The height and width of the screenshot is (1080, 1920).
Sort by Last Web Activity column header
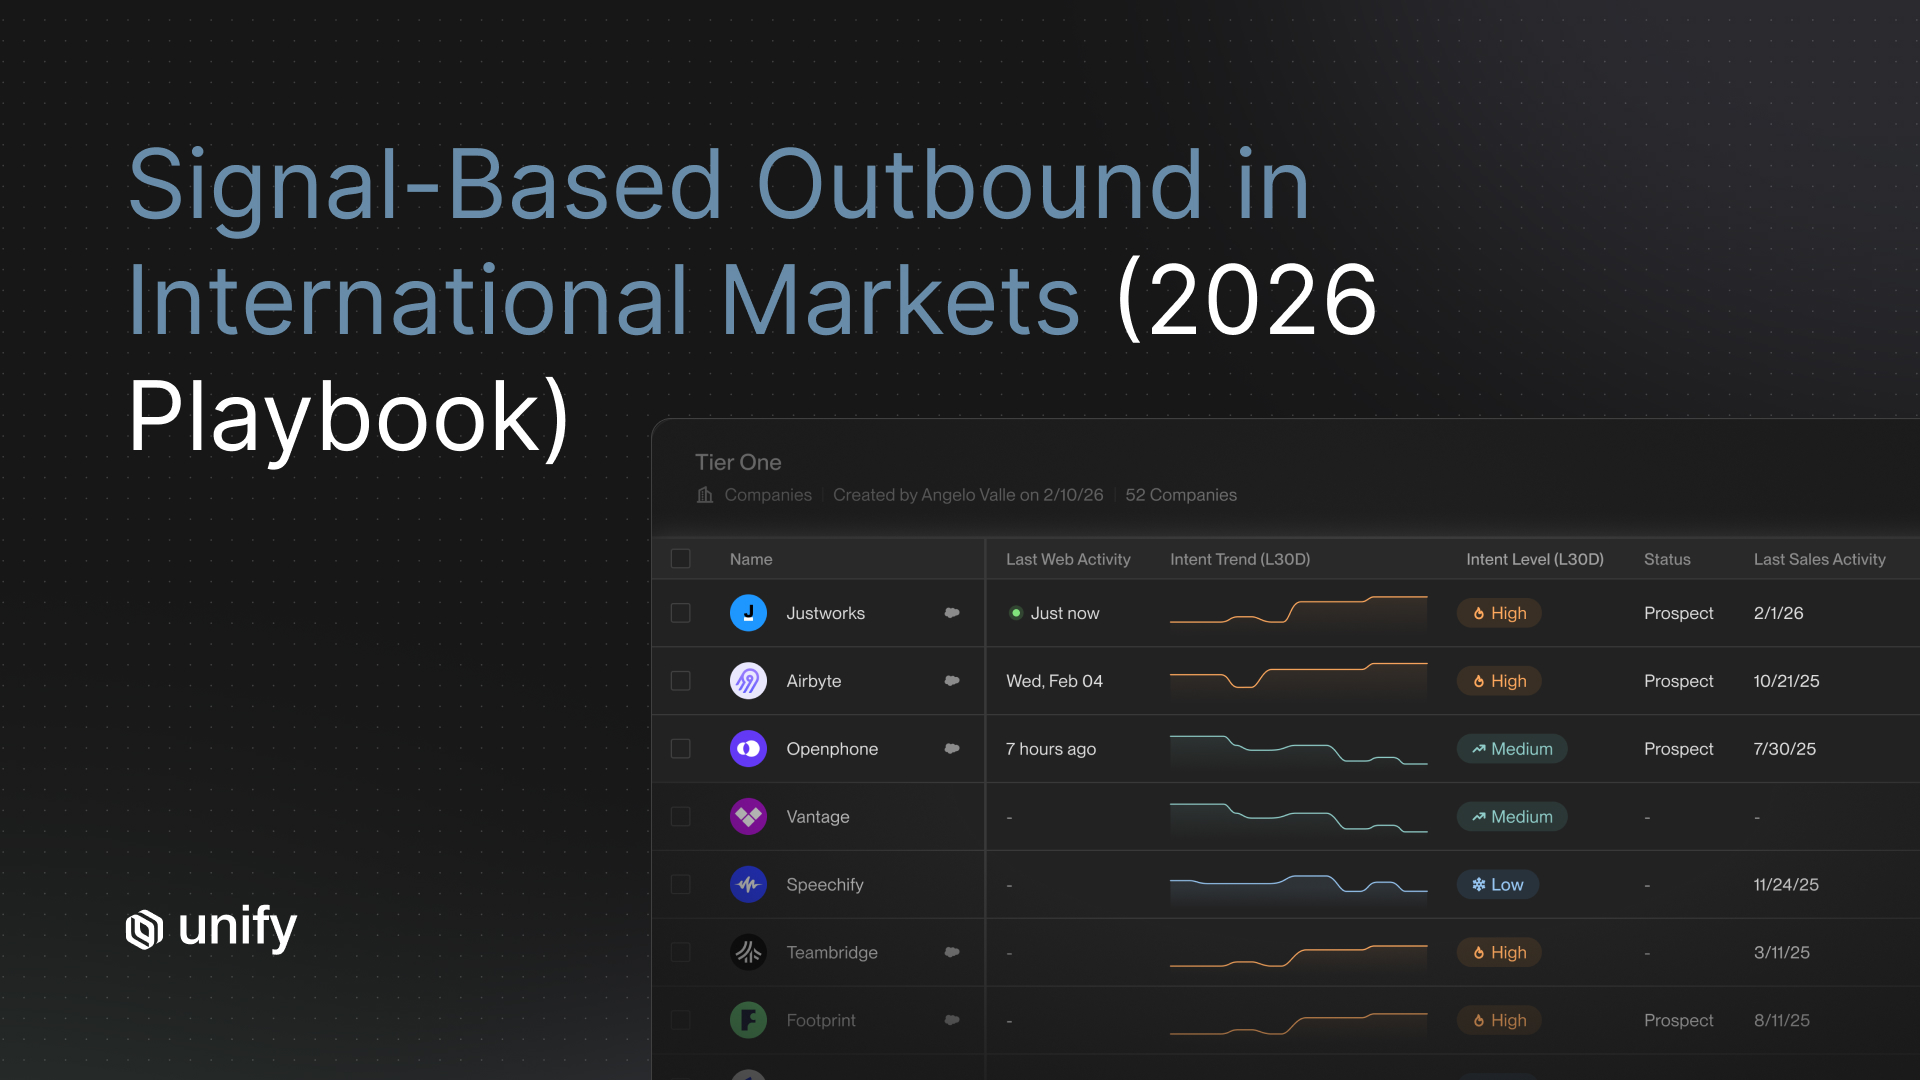click(x=1068, y=560)
